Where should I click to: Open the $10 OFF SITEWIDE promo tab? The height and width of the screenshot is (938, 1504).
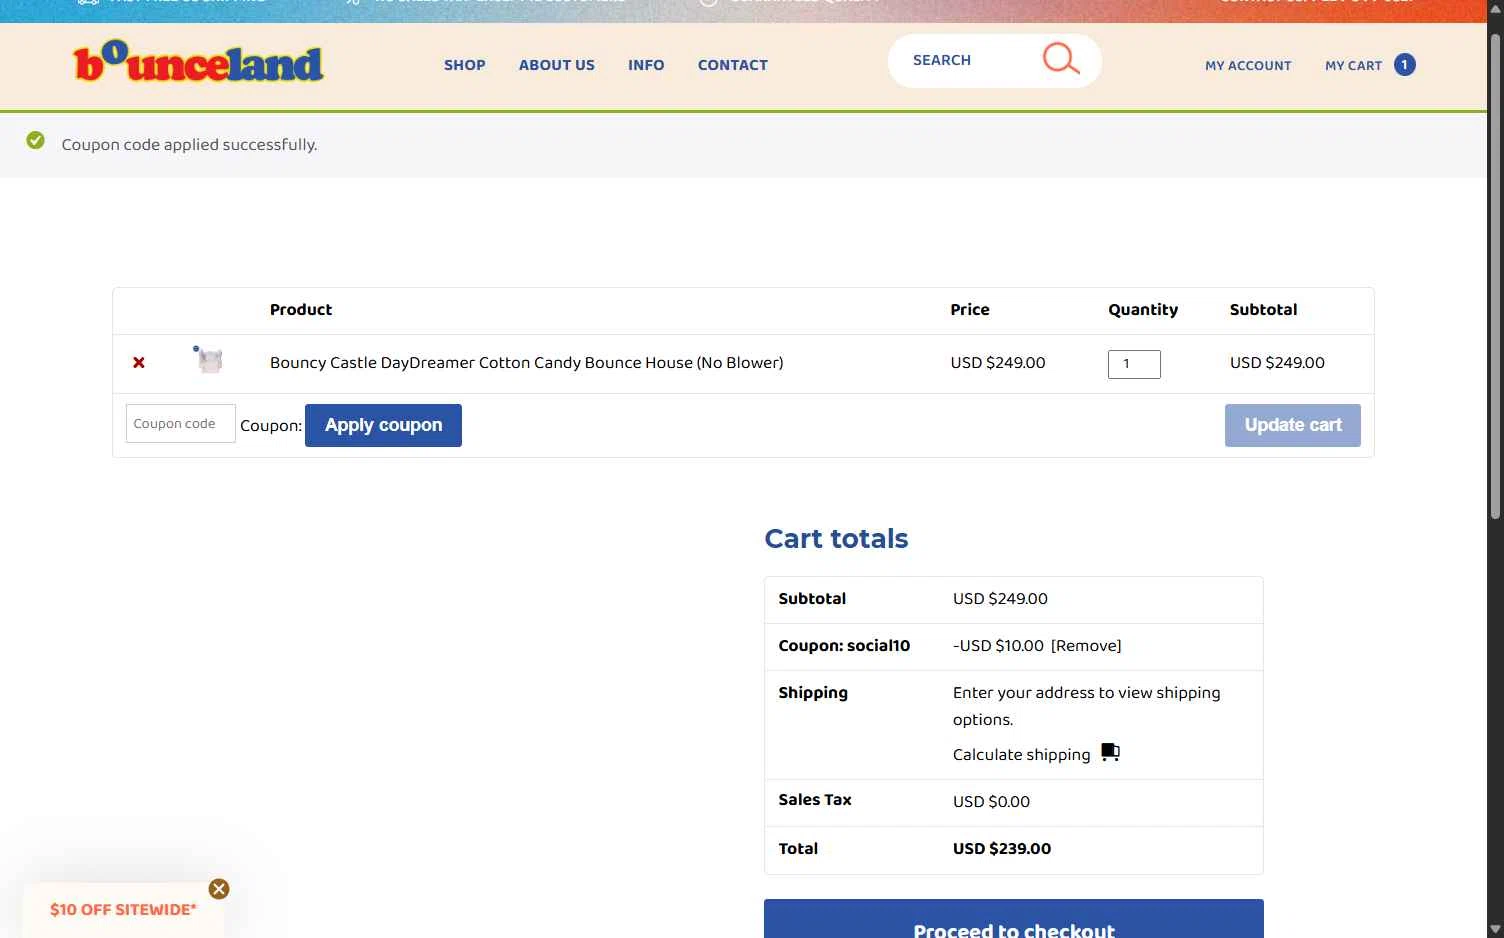pos(123,910)
